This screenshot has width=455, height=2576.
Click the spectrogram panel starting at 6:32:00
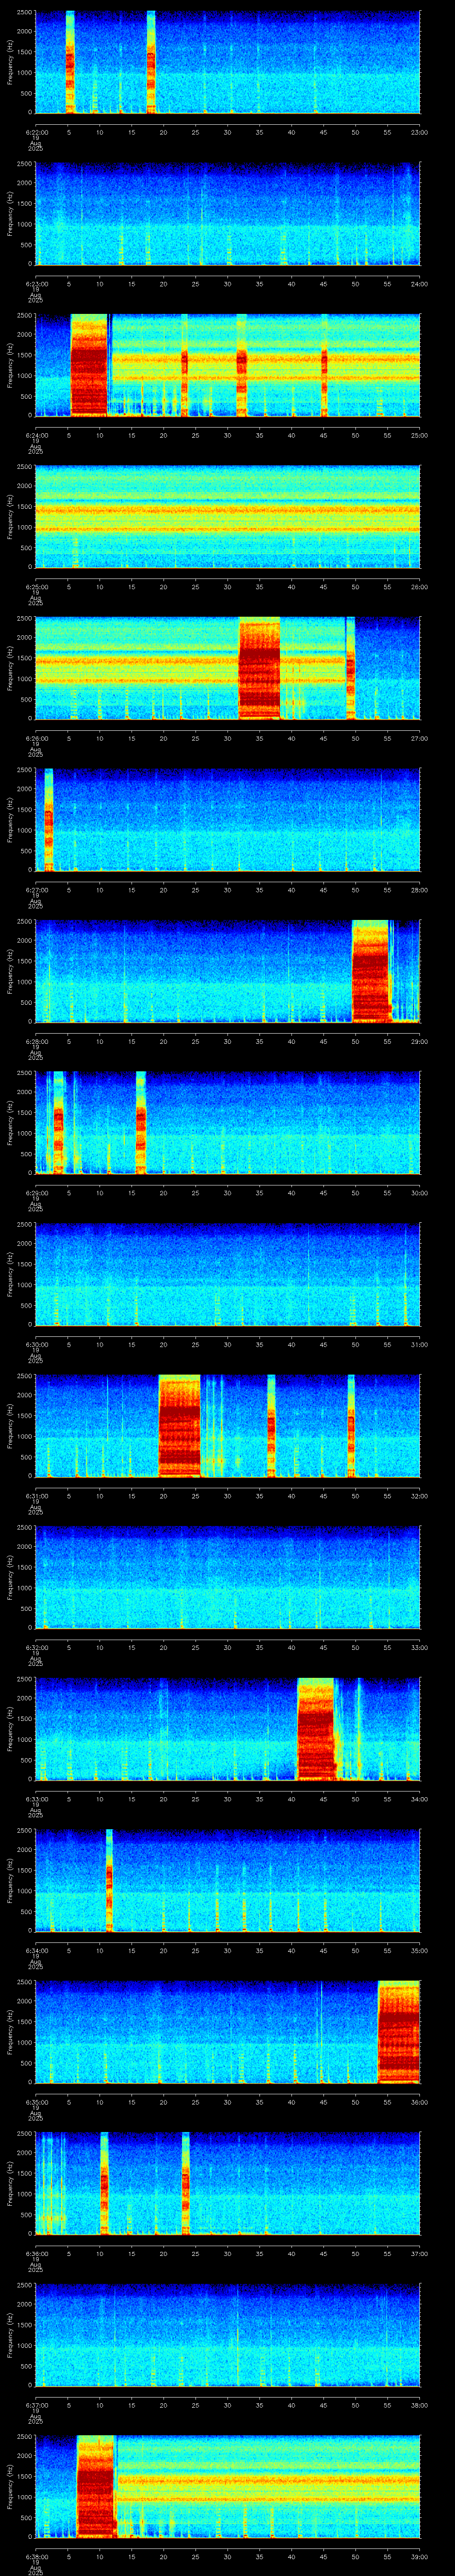pyautogui.click(x=227, y=1577)
